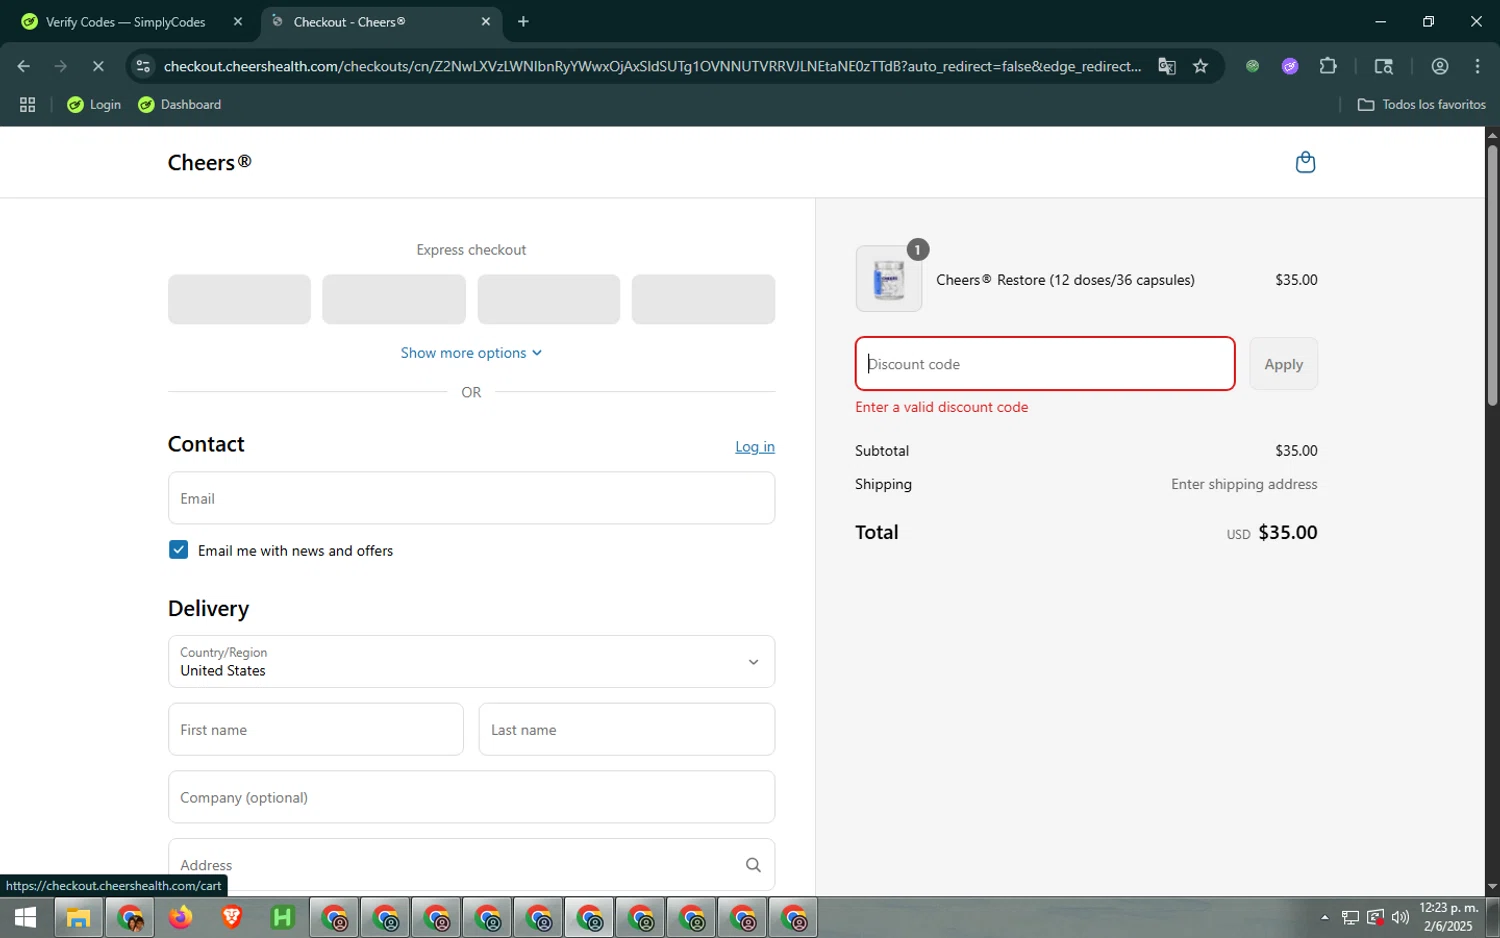Open the Windows Start menu

click(25, 917)
